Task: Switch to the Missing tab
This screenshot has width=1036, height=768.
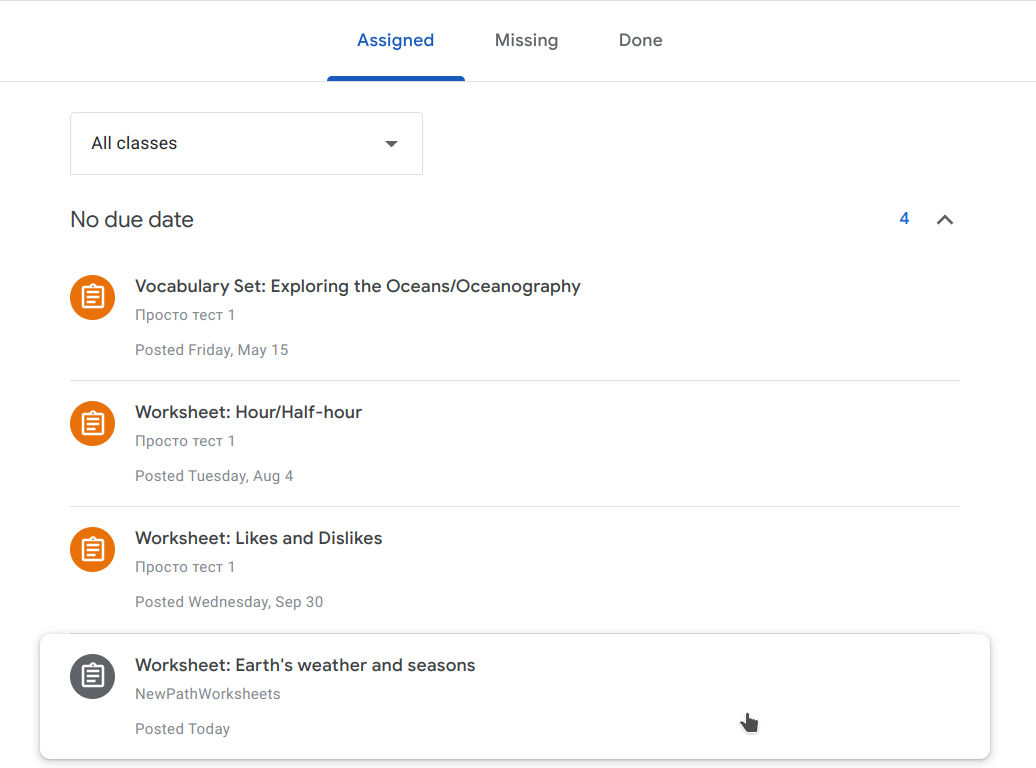Action: click(527, 40)
